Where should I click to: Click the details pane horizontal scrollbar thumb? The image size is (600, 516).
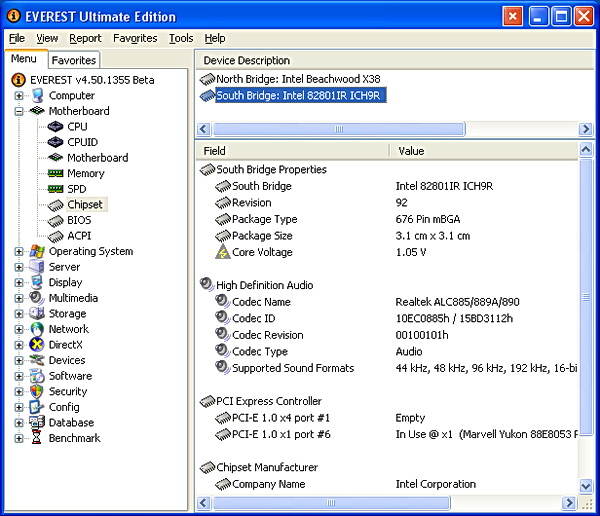[331, 503]
